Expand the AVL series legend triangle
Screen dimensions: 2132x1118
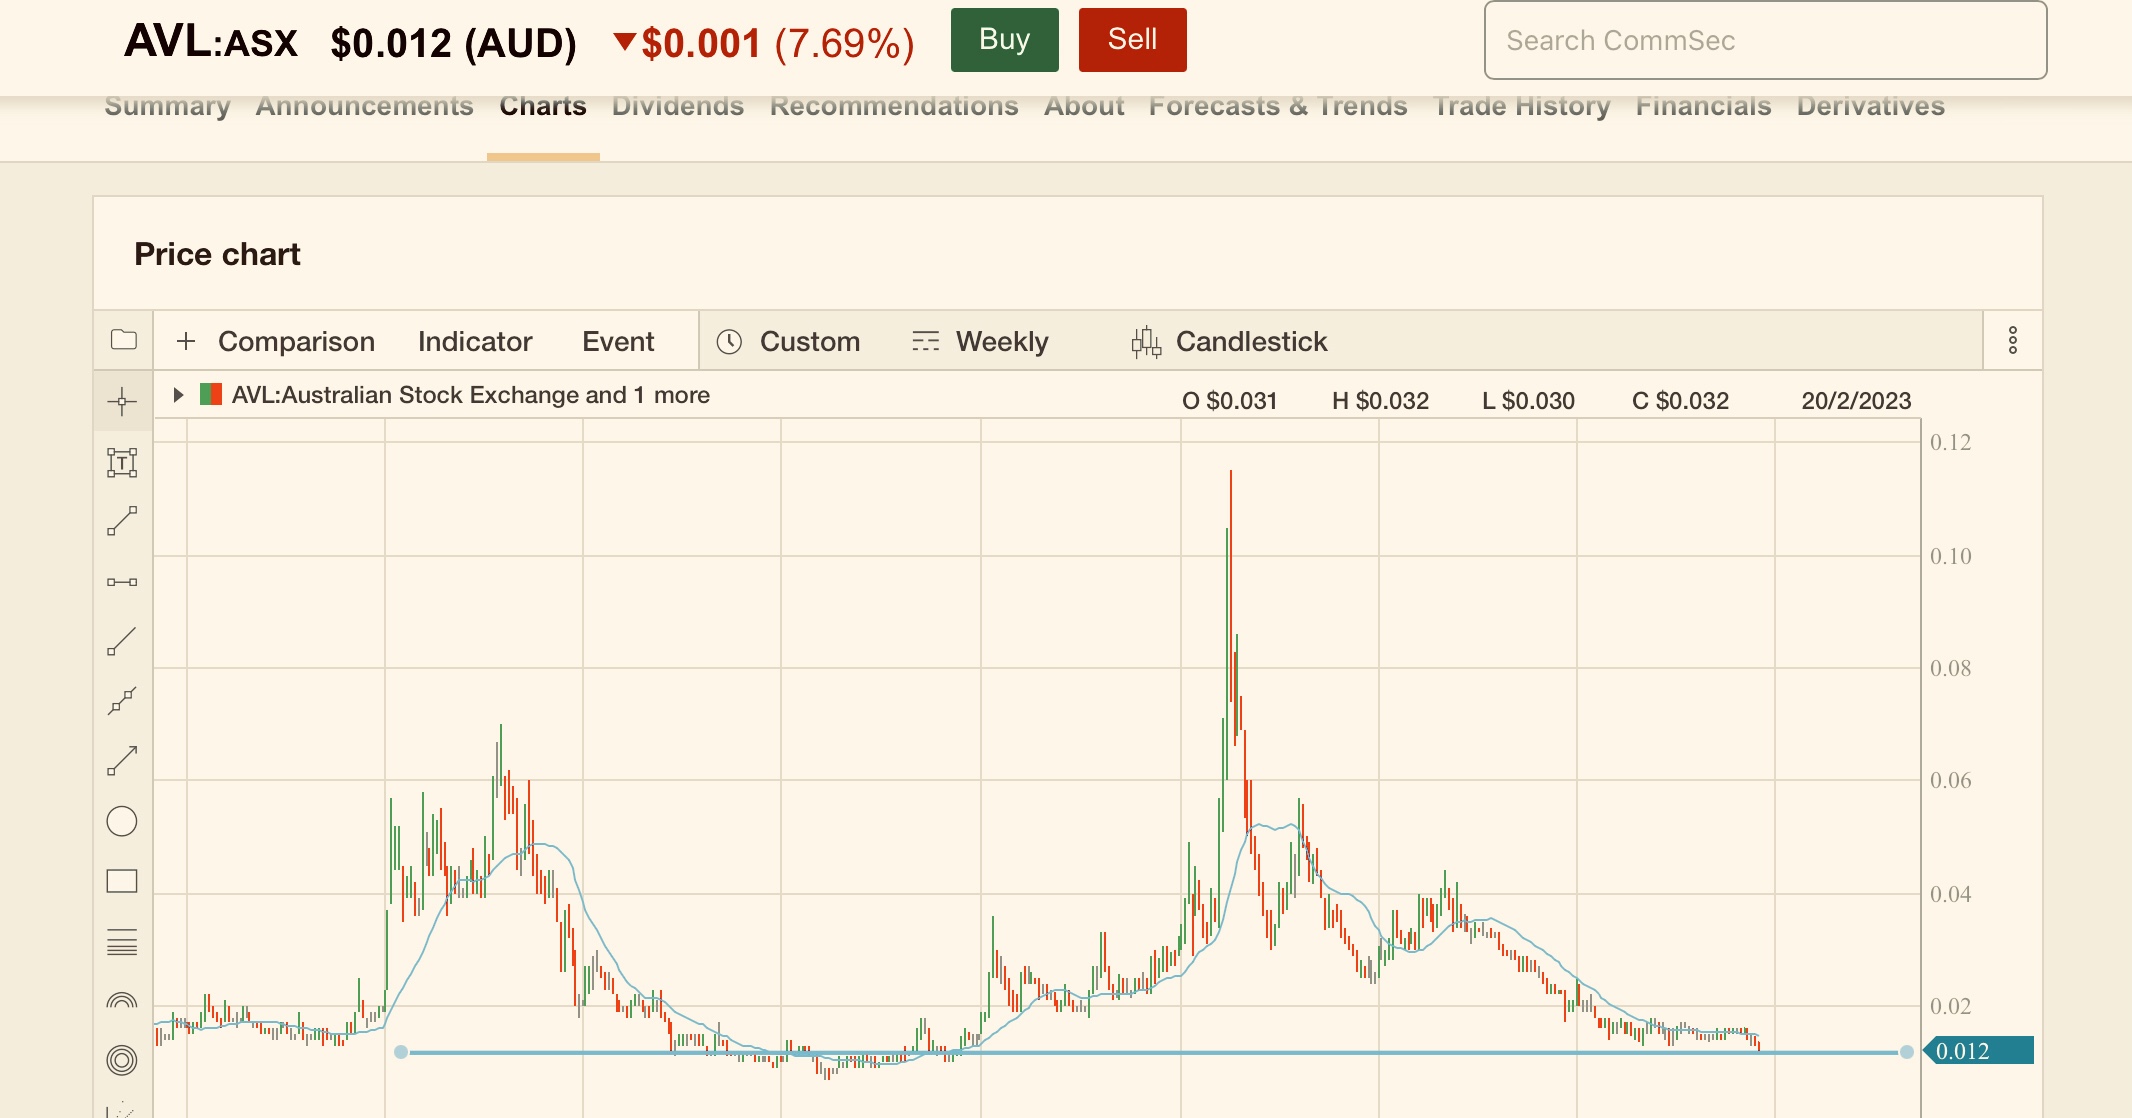pyautogui.click(x=178, y=395)
